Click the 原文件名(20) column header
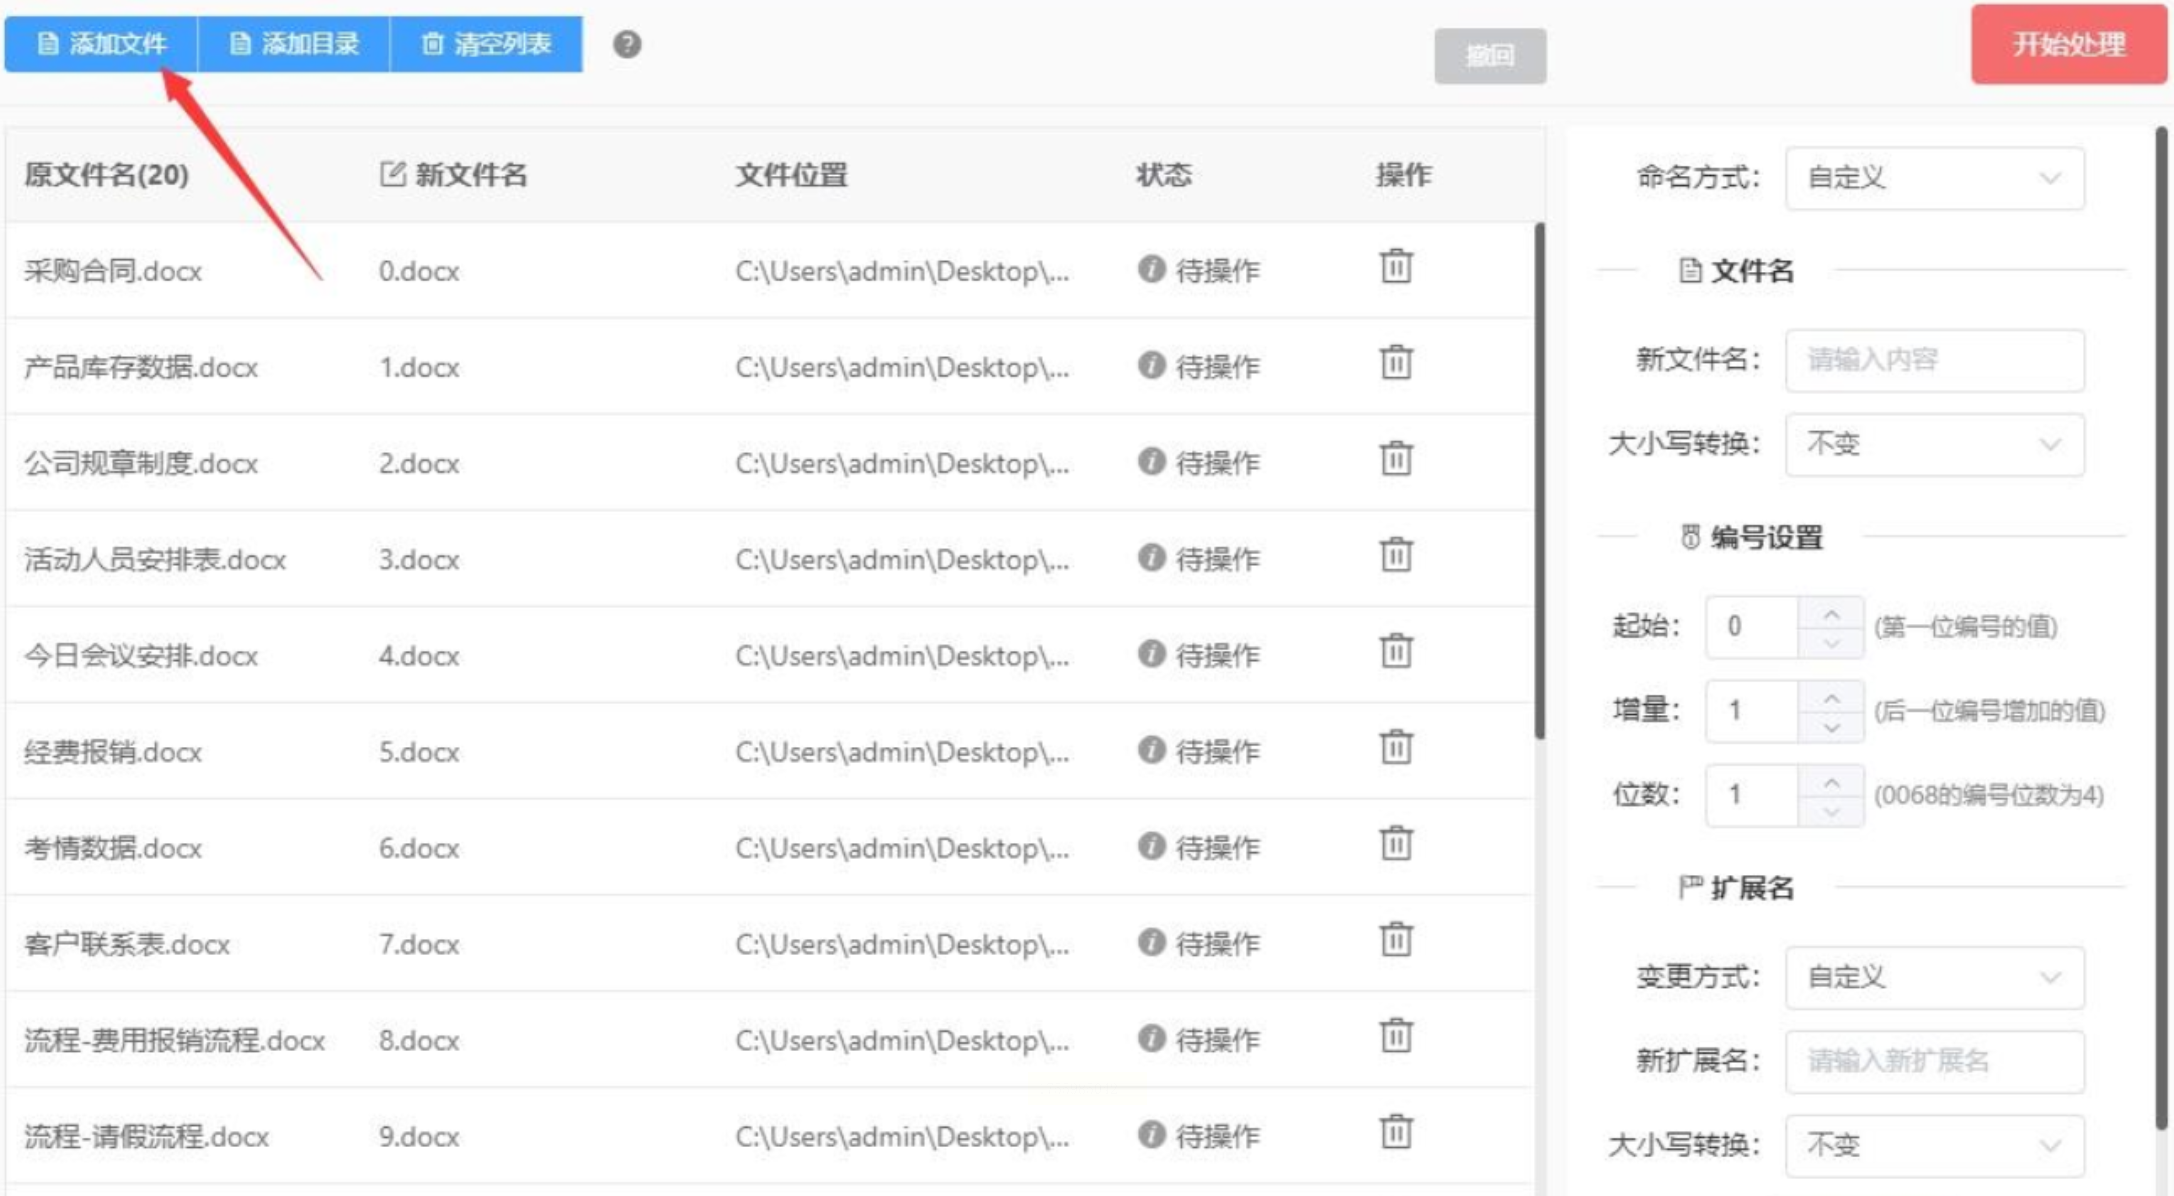 click(106, 175)
